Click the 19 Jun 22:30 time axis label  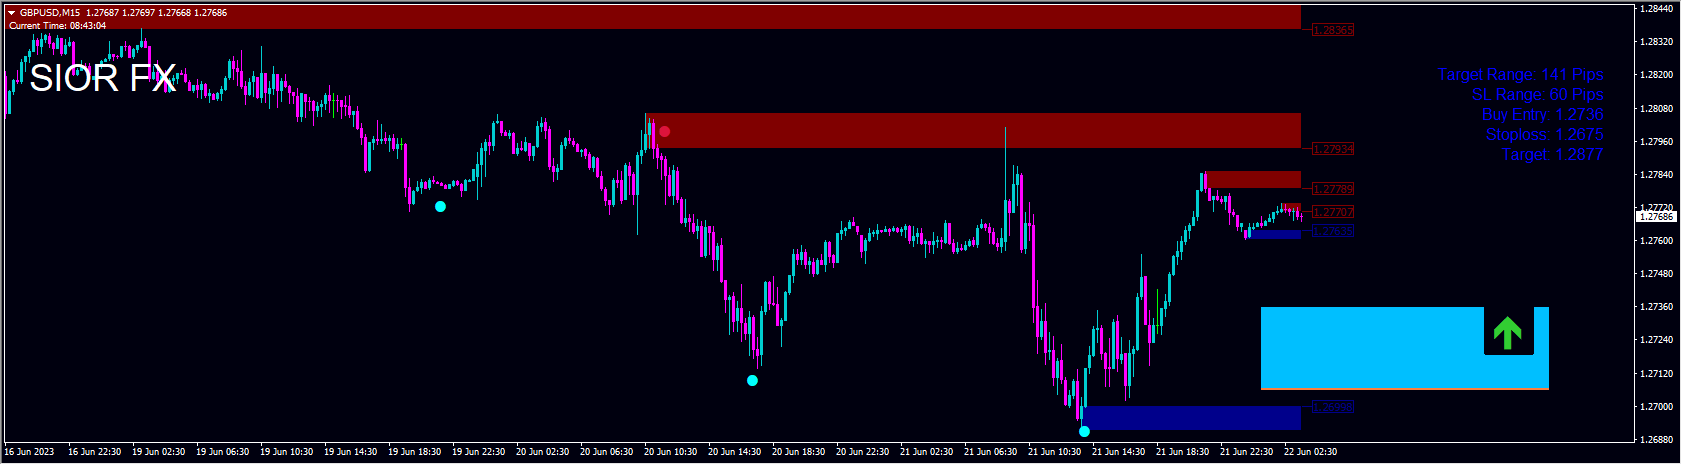coord(478,452)
